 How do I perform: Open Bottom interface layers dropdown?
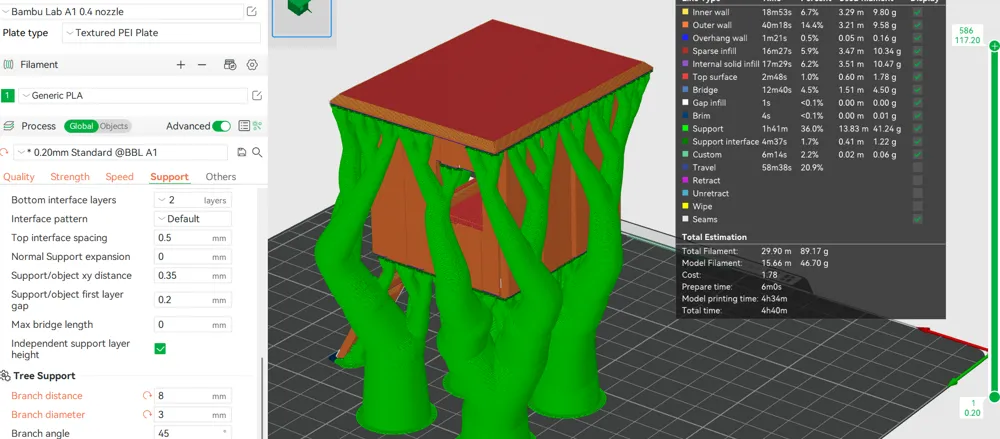193,200
